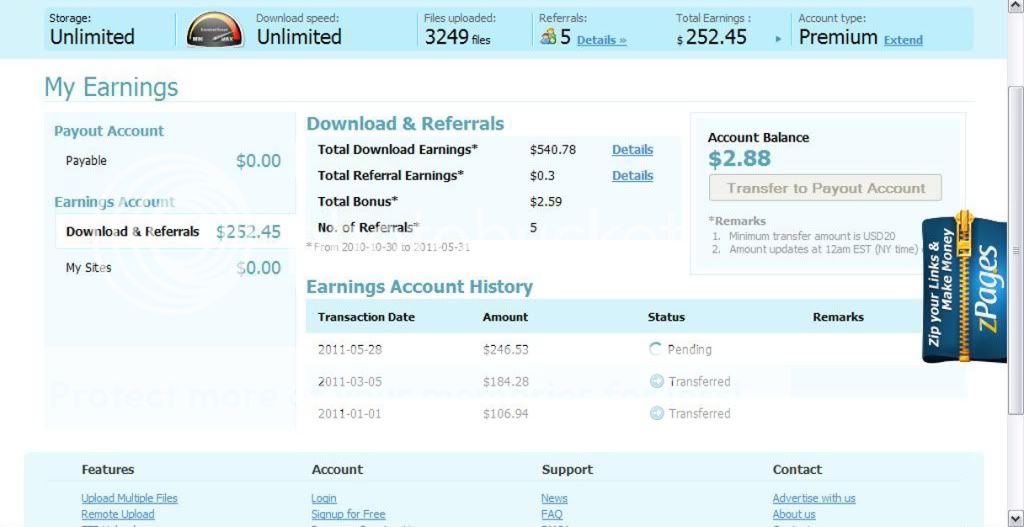The height and width of the screenshot is (527, 1024).
Task: Click the Amount column header
Action: 505,317
